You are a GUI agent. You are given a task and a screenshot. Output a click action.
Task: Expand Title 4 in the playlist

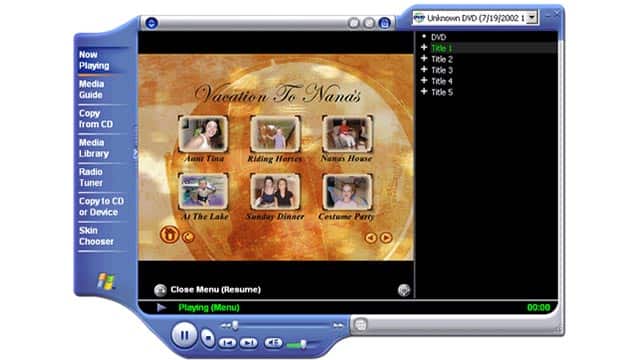point(424,81)
